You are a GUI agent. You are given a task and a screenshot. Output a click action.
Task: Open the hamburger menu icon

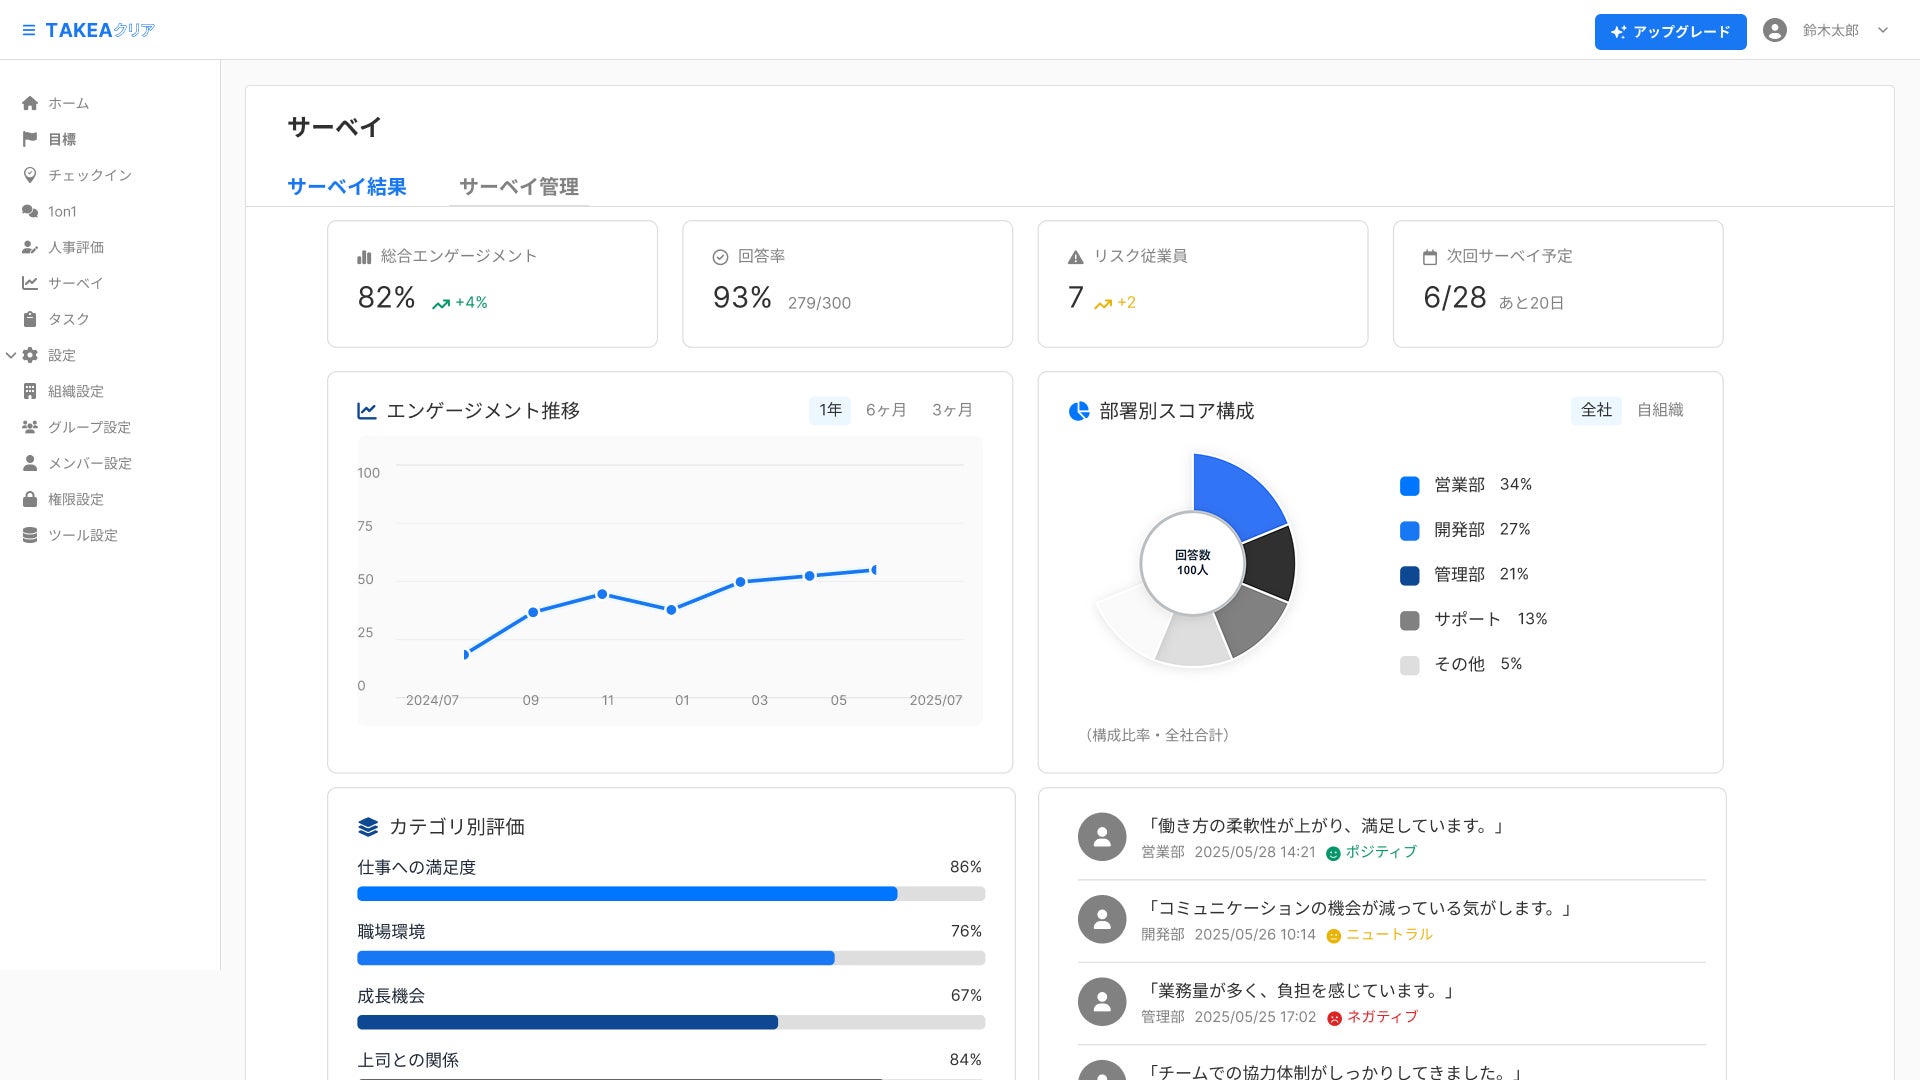coord(28,31)
